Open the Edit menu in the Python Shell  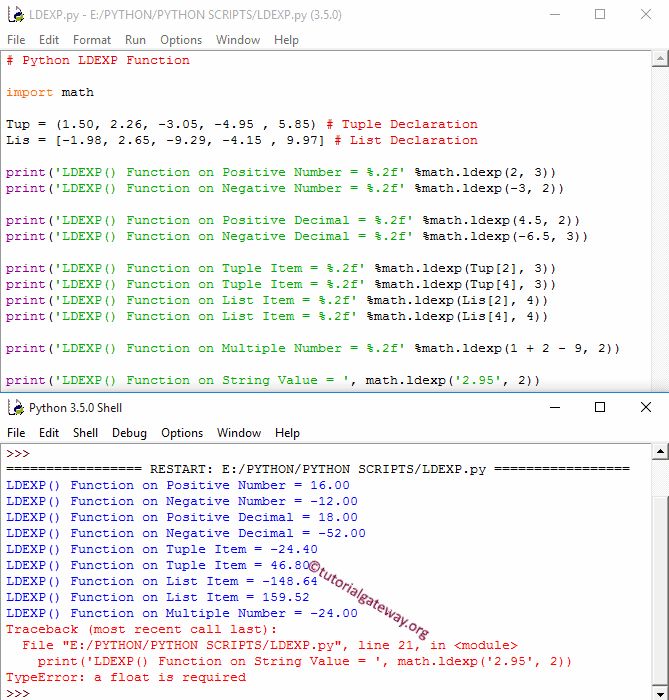(x=49, y=433)
